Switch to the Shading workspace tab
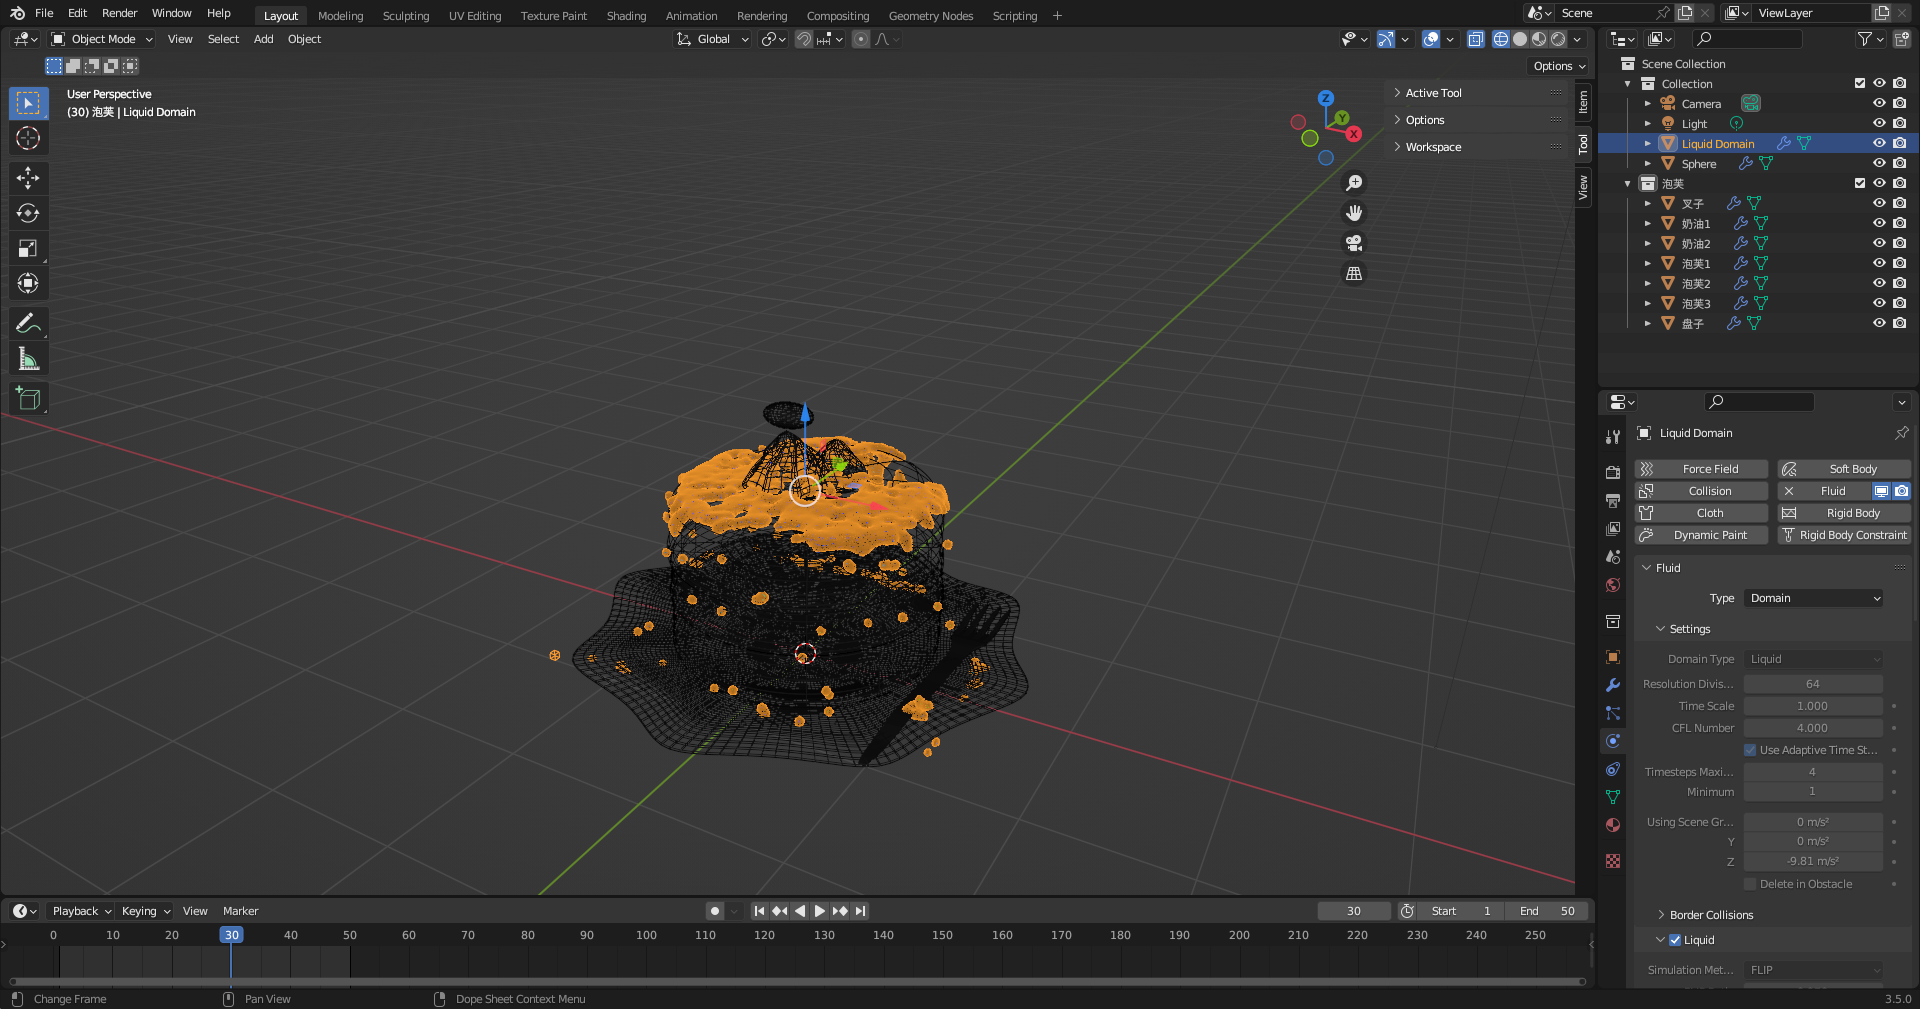 (x=626, y=16)
